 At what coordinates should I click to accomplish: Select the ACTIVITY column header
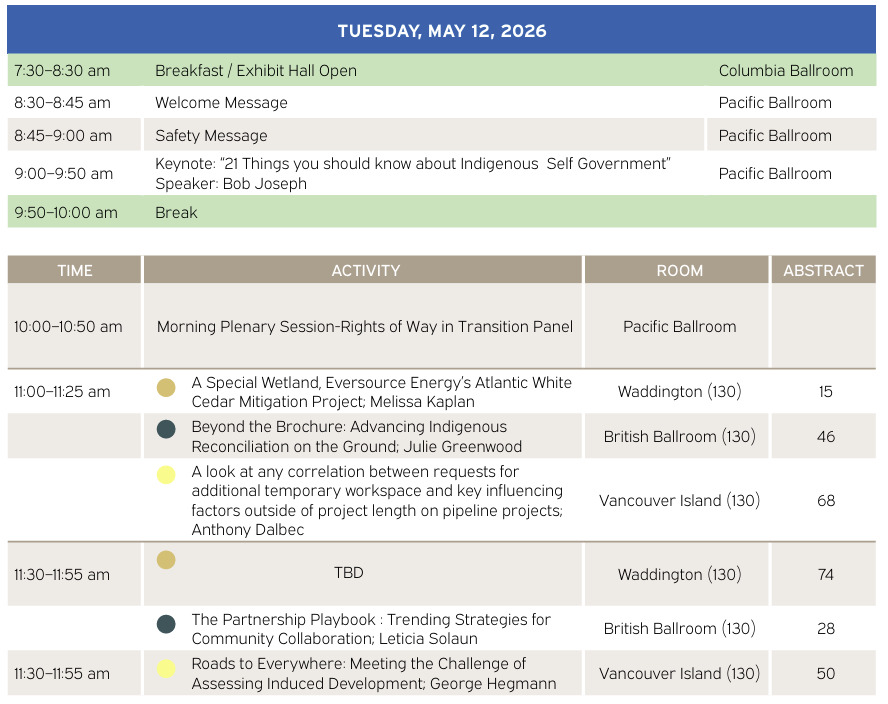363,270
